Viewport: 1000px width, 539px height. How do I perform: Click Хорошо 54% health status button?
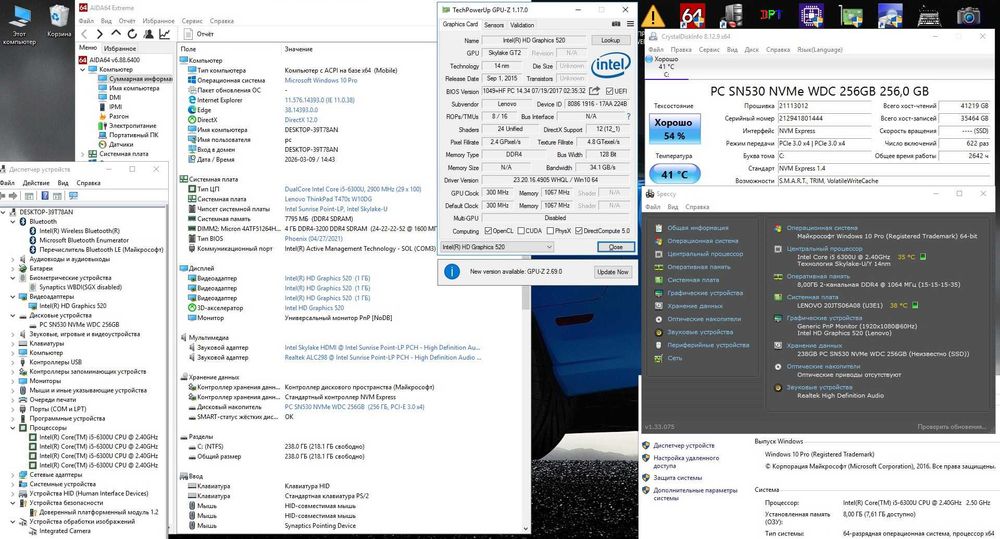click(674, 129)
